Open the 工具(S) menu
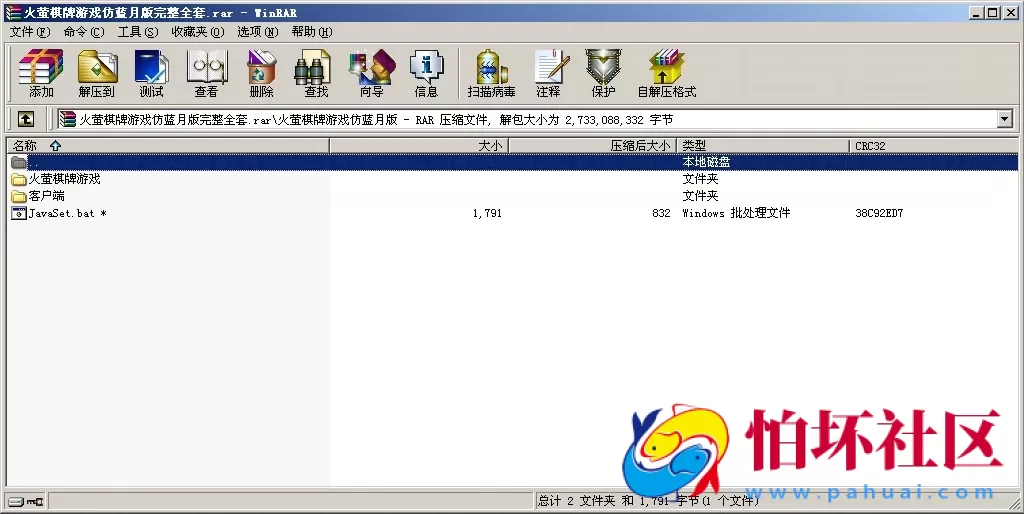Viewport: 1024px width, 514px height. (138, 31)
